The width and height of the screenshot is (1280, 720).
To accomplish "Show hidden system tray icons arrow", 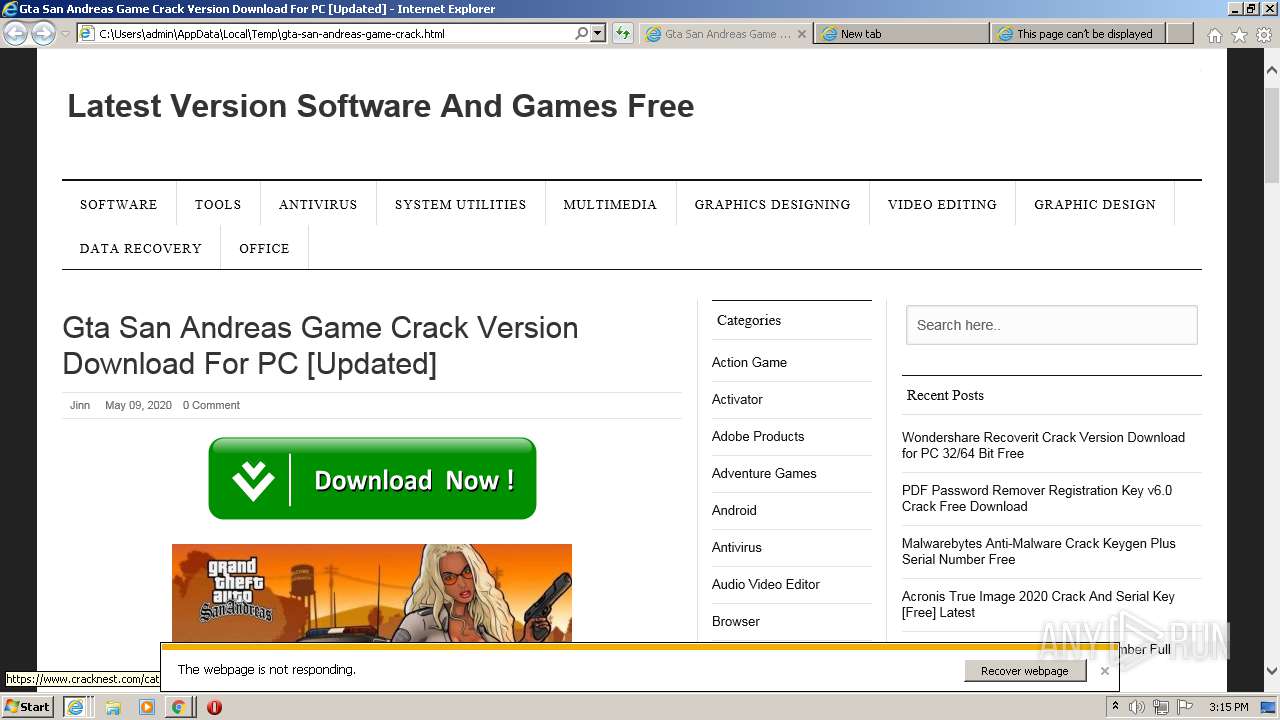I will pos(1115,707).
